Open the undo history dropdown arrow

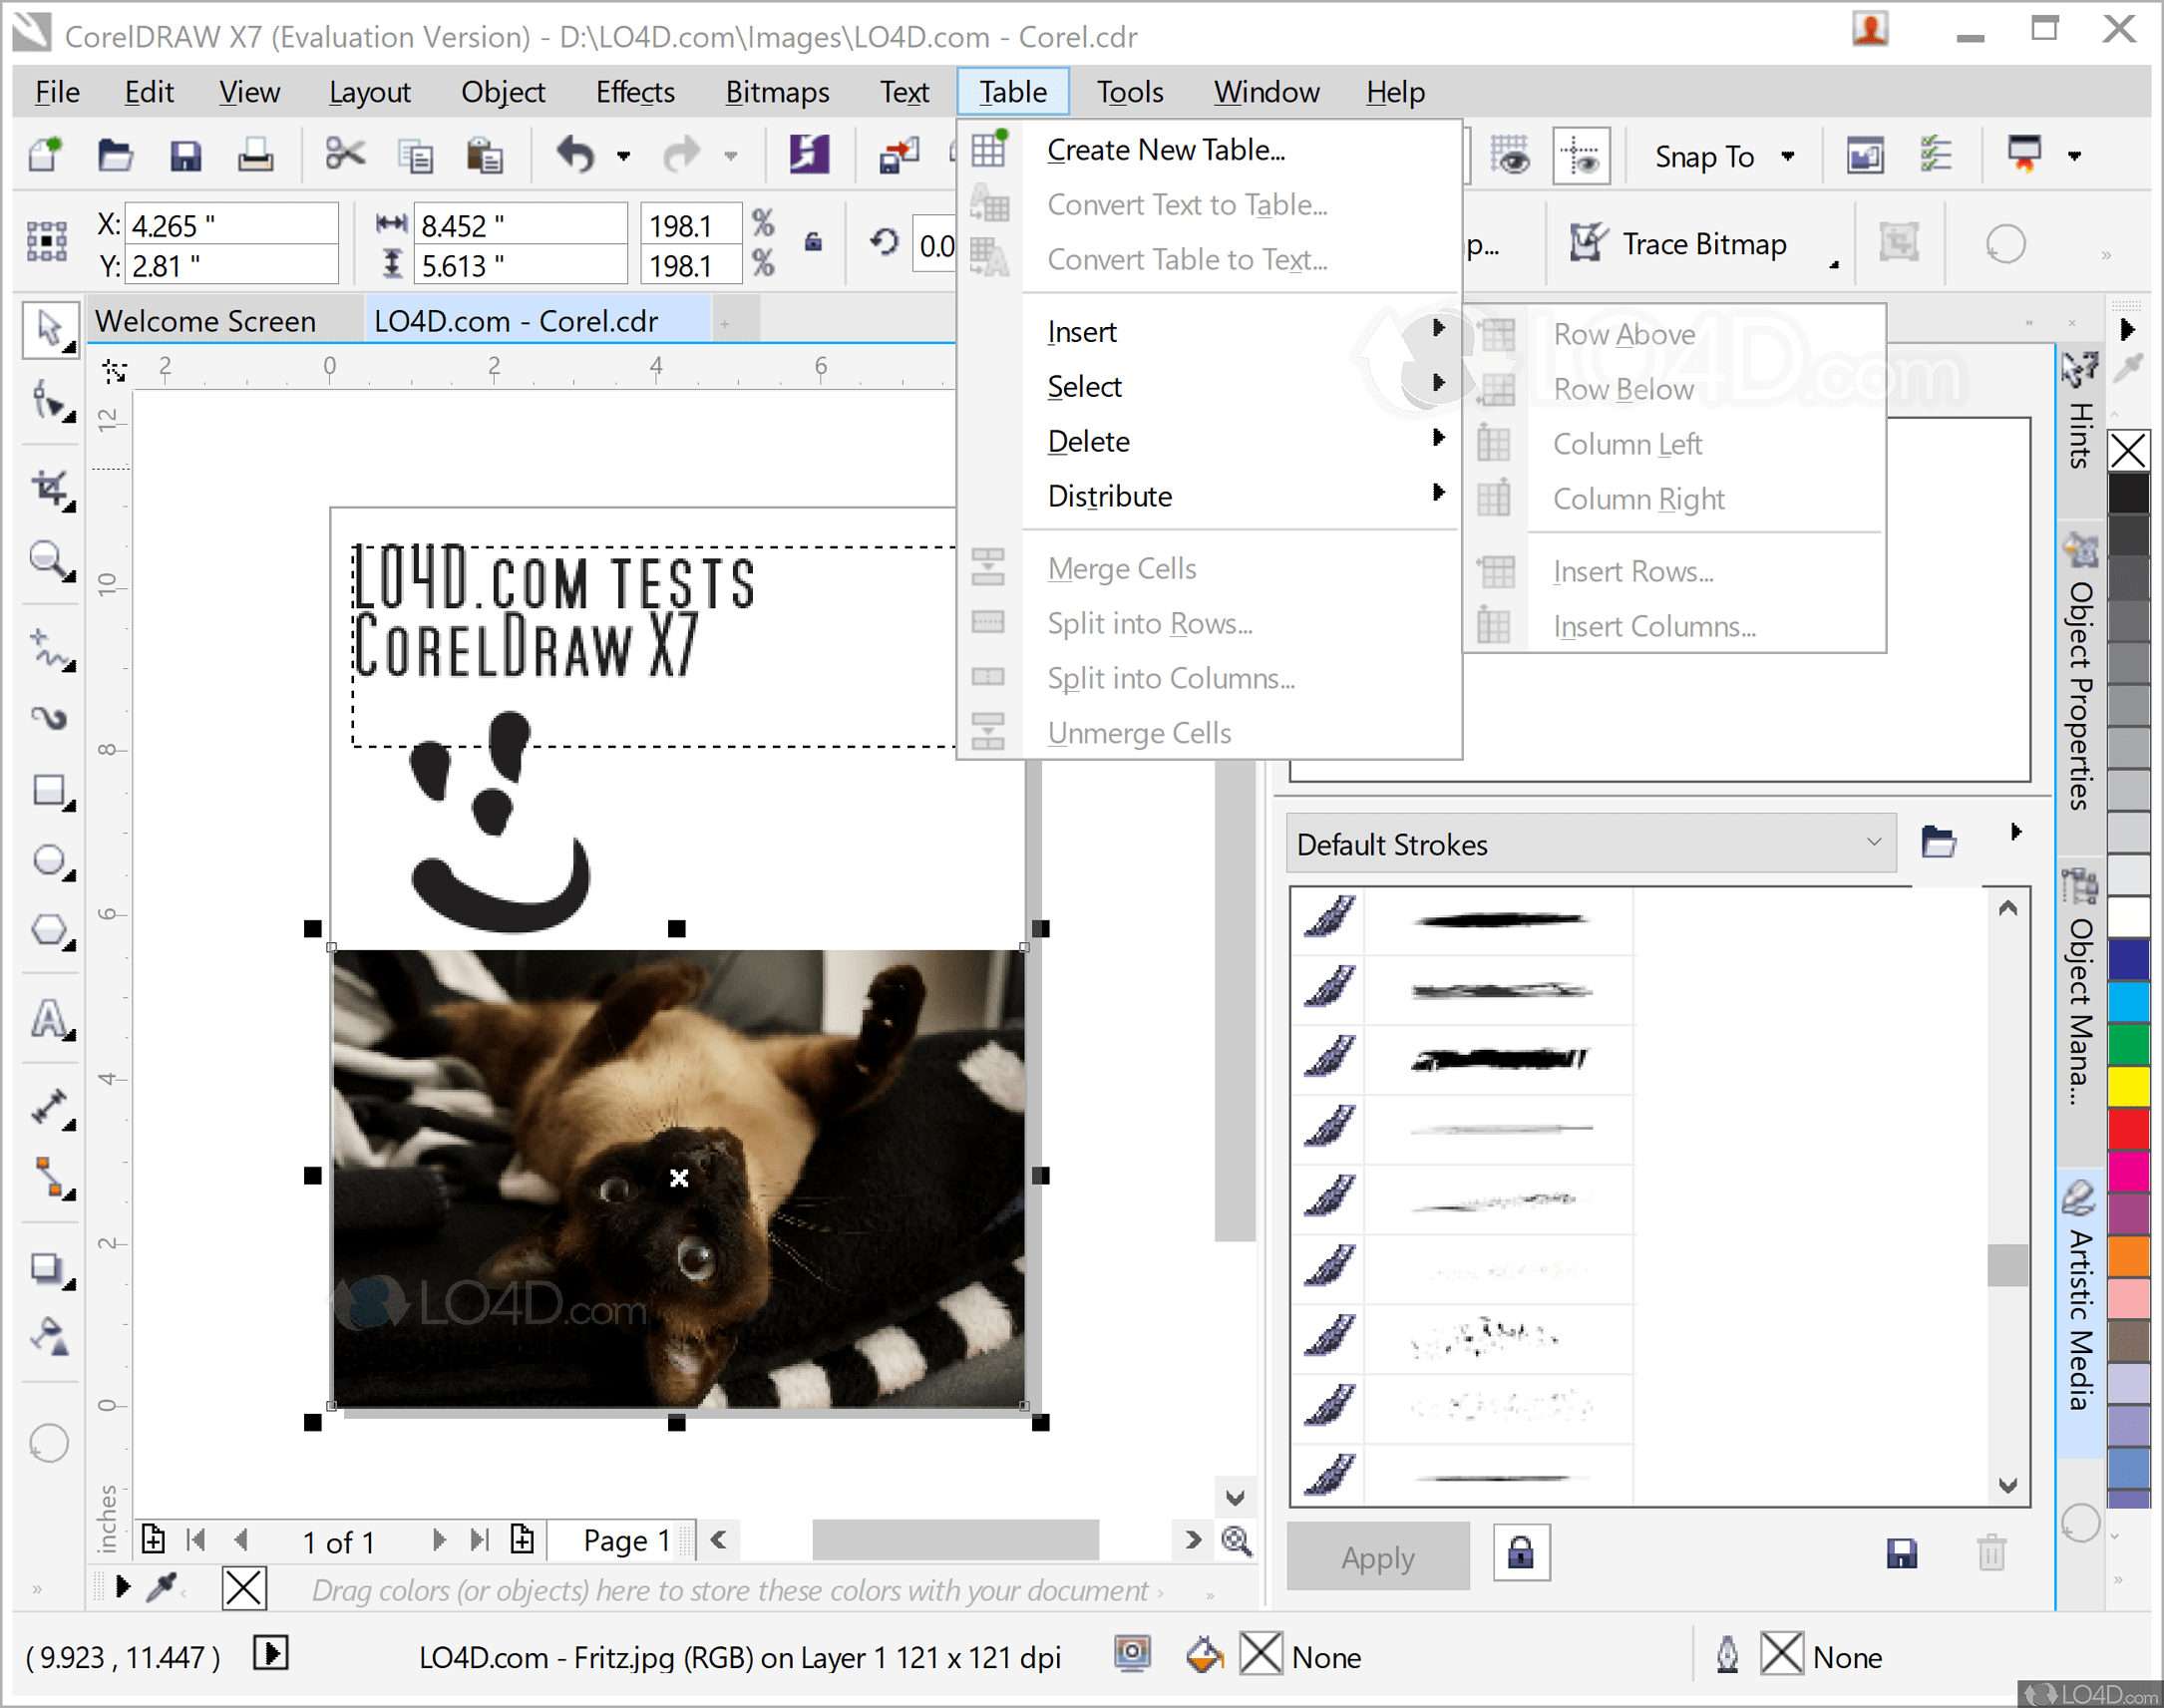coord(624,156)
